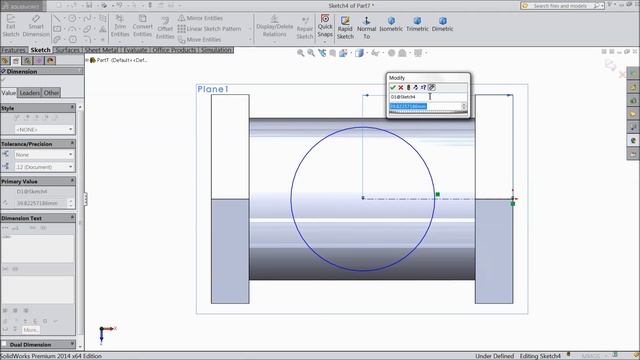The image size is (640, 360).
Task: Click rebuild icon in Modify dialog
Action: click(408, 87)
